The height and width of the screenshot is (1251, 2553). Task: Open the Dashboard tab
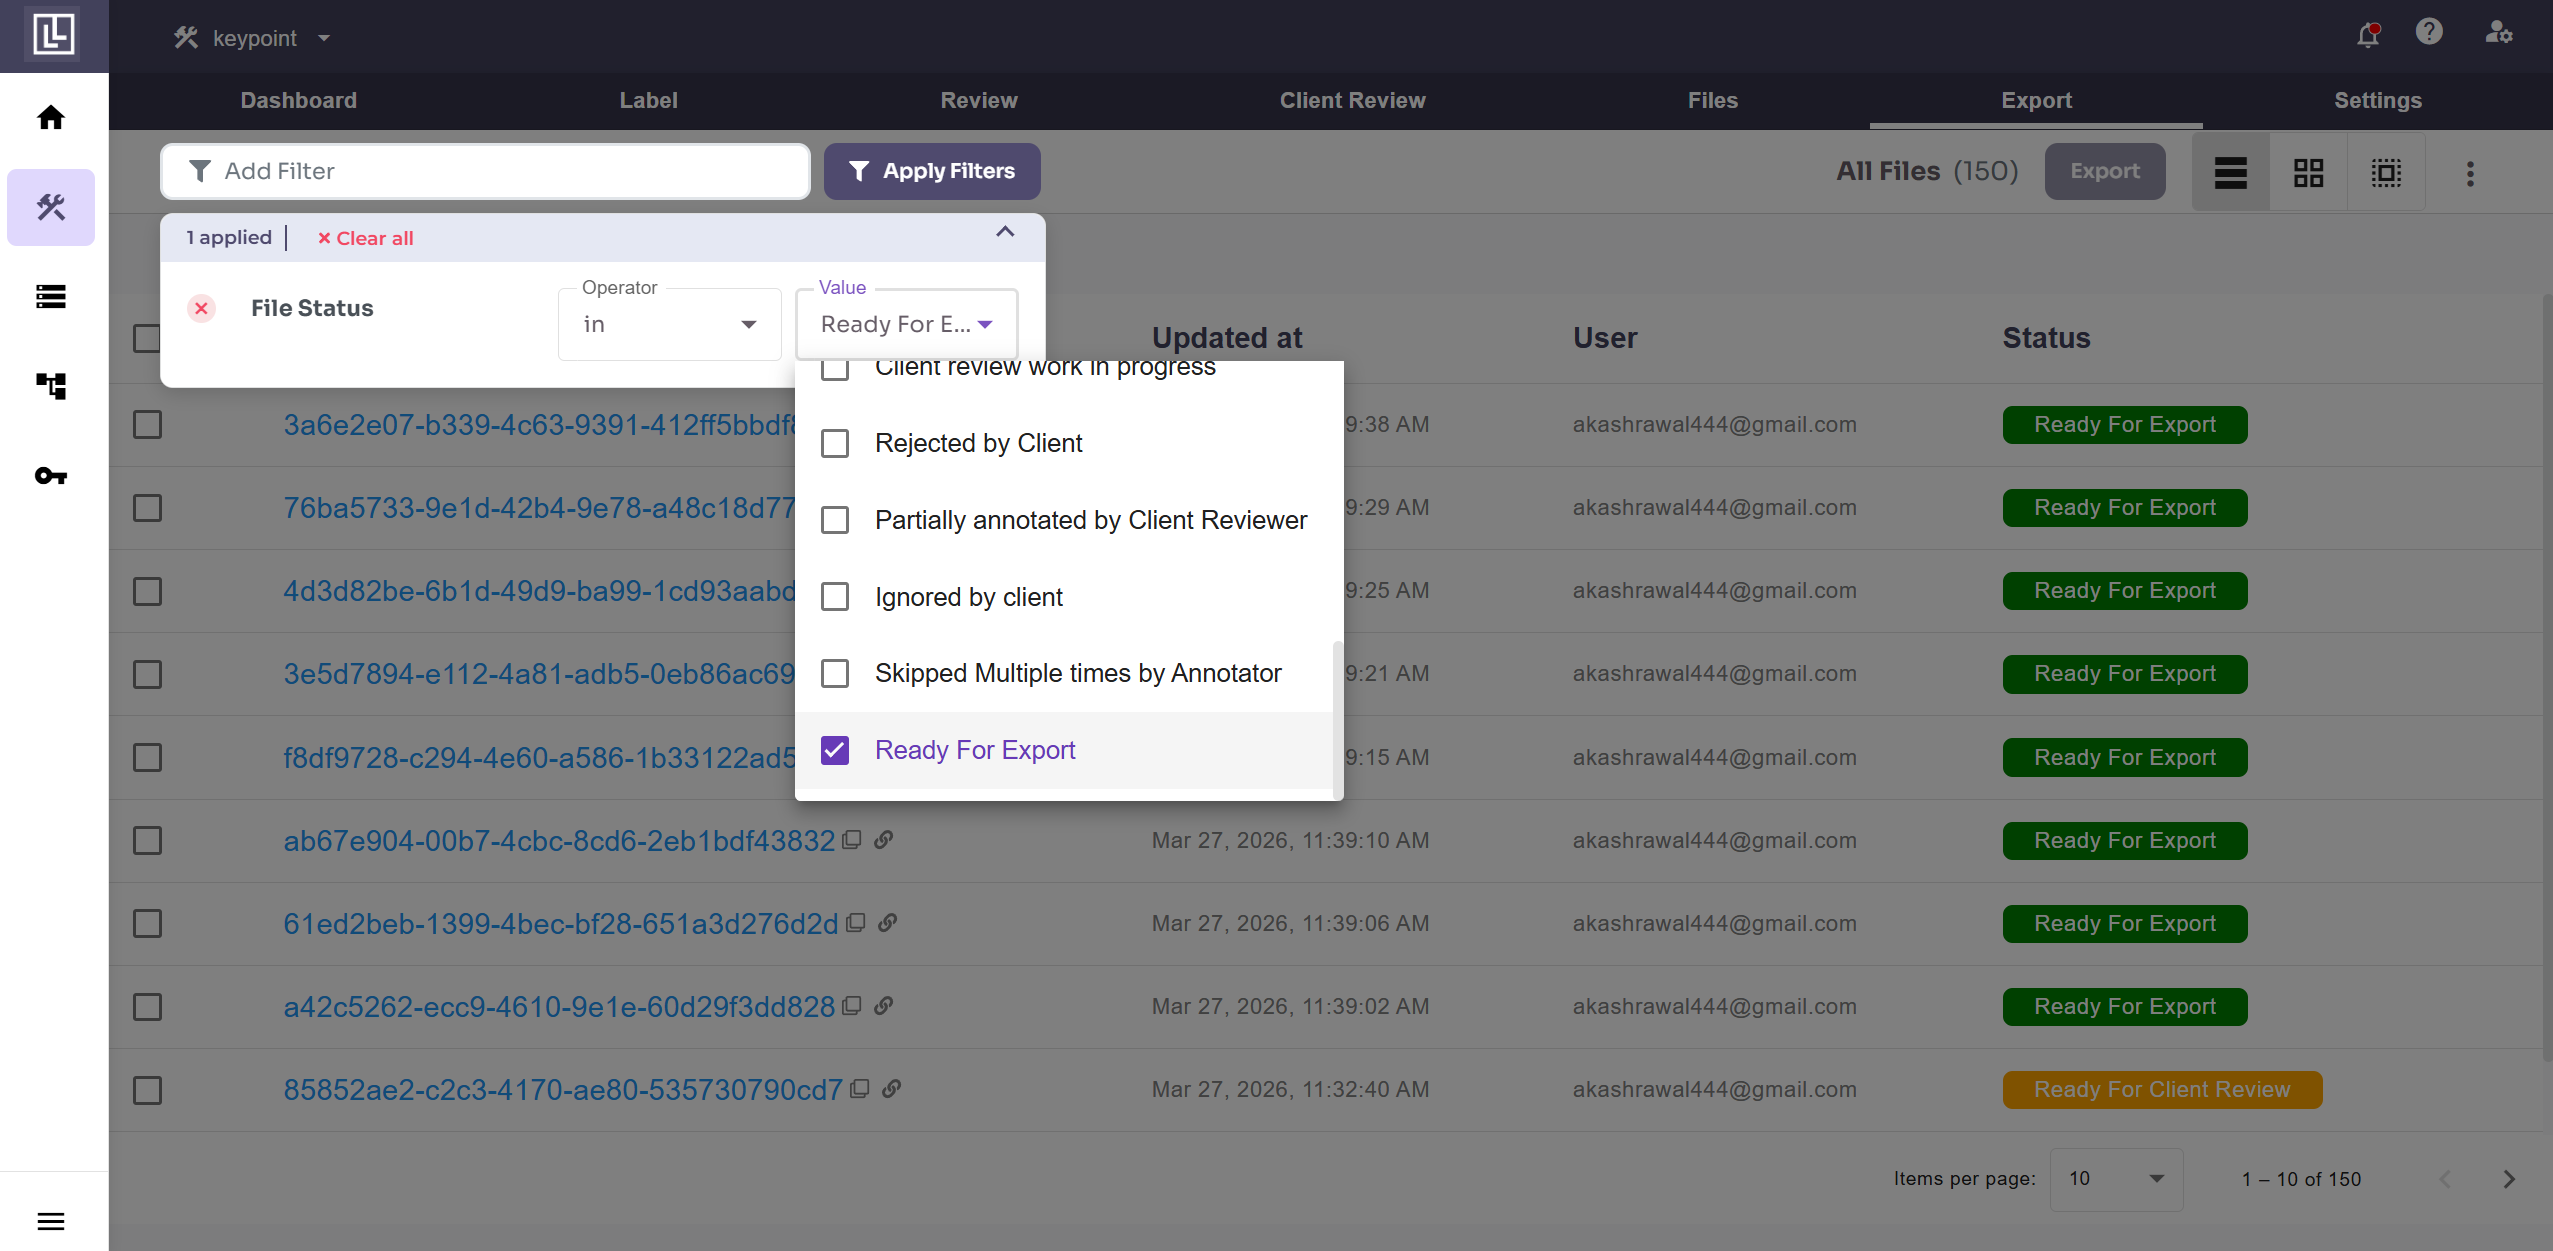click(x=298, y=100)
